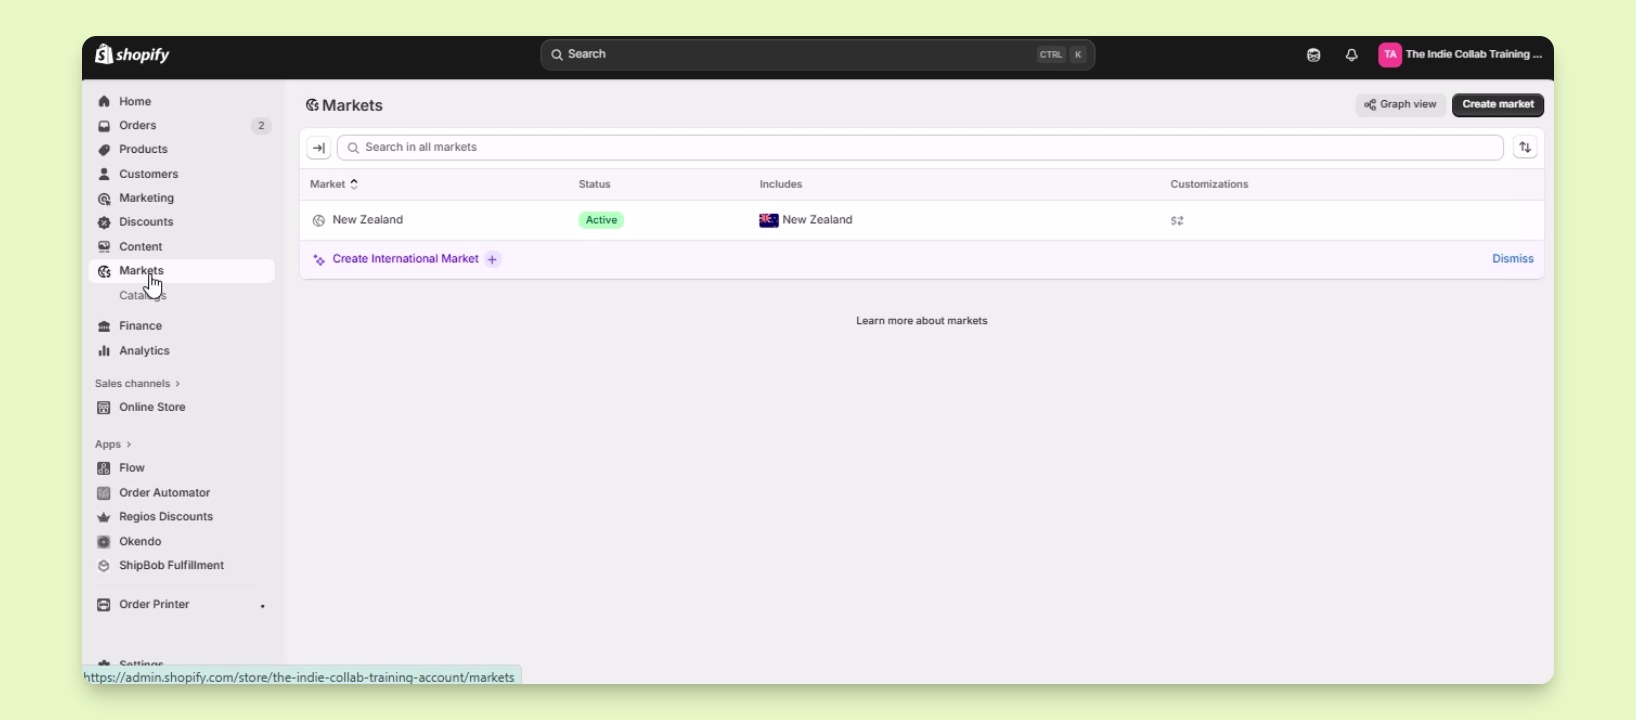Viewport: 1636px width, 720px height.
Task: Click the Orders count badge 2
Action: (261, 126)
